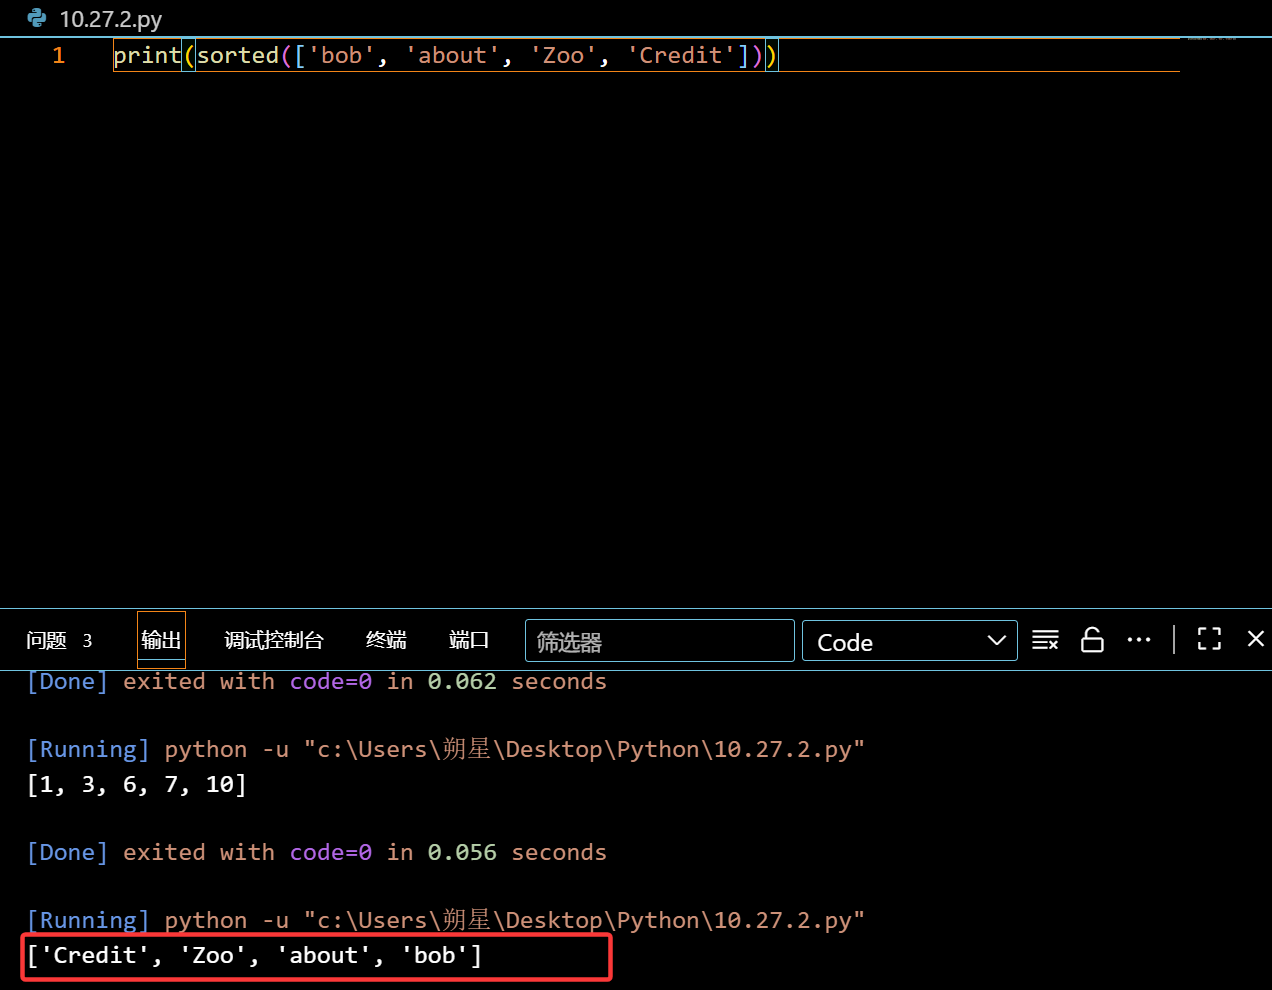The height and width of the screenshot is (990, 1272).
Task: Switch to the 终端 tab
Action: click(386, 641)
